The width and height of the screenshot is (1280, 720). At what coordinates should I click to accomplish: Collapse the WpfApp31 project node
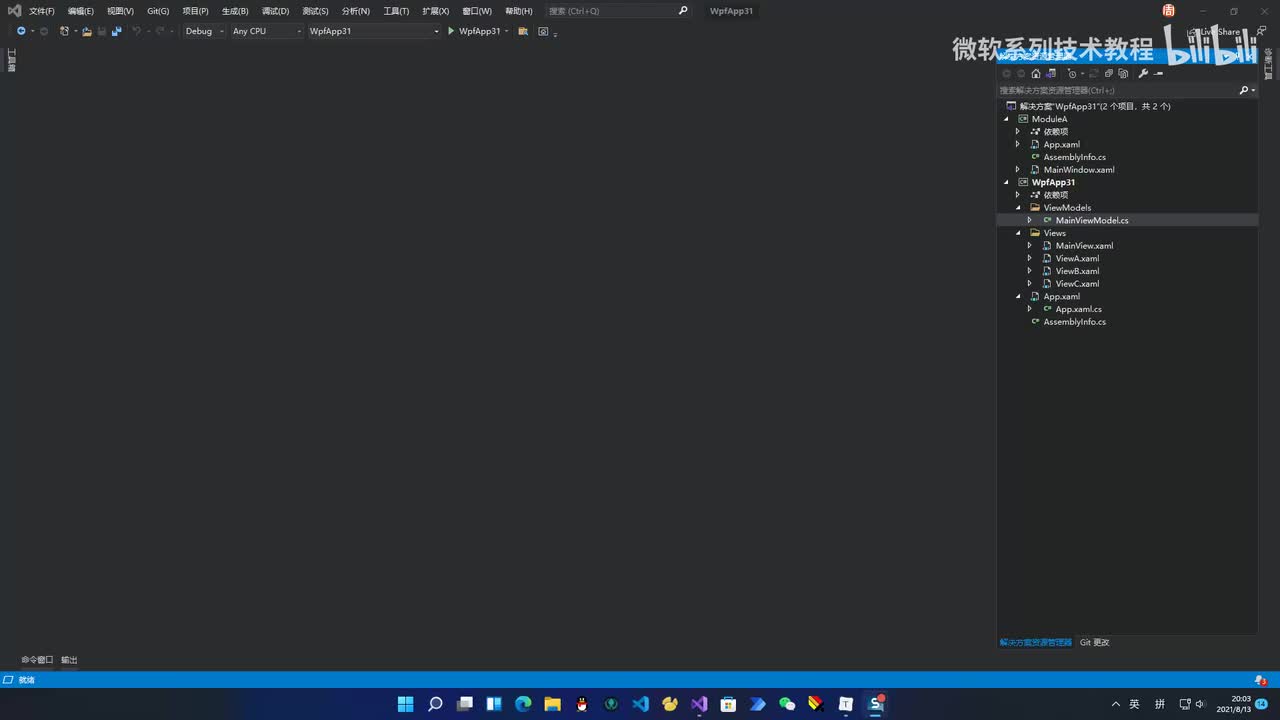(x=1007, y=183)
